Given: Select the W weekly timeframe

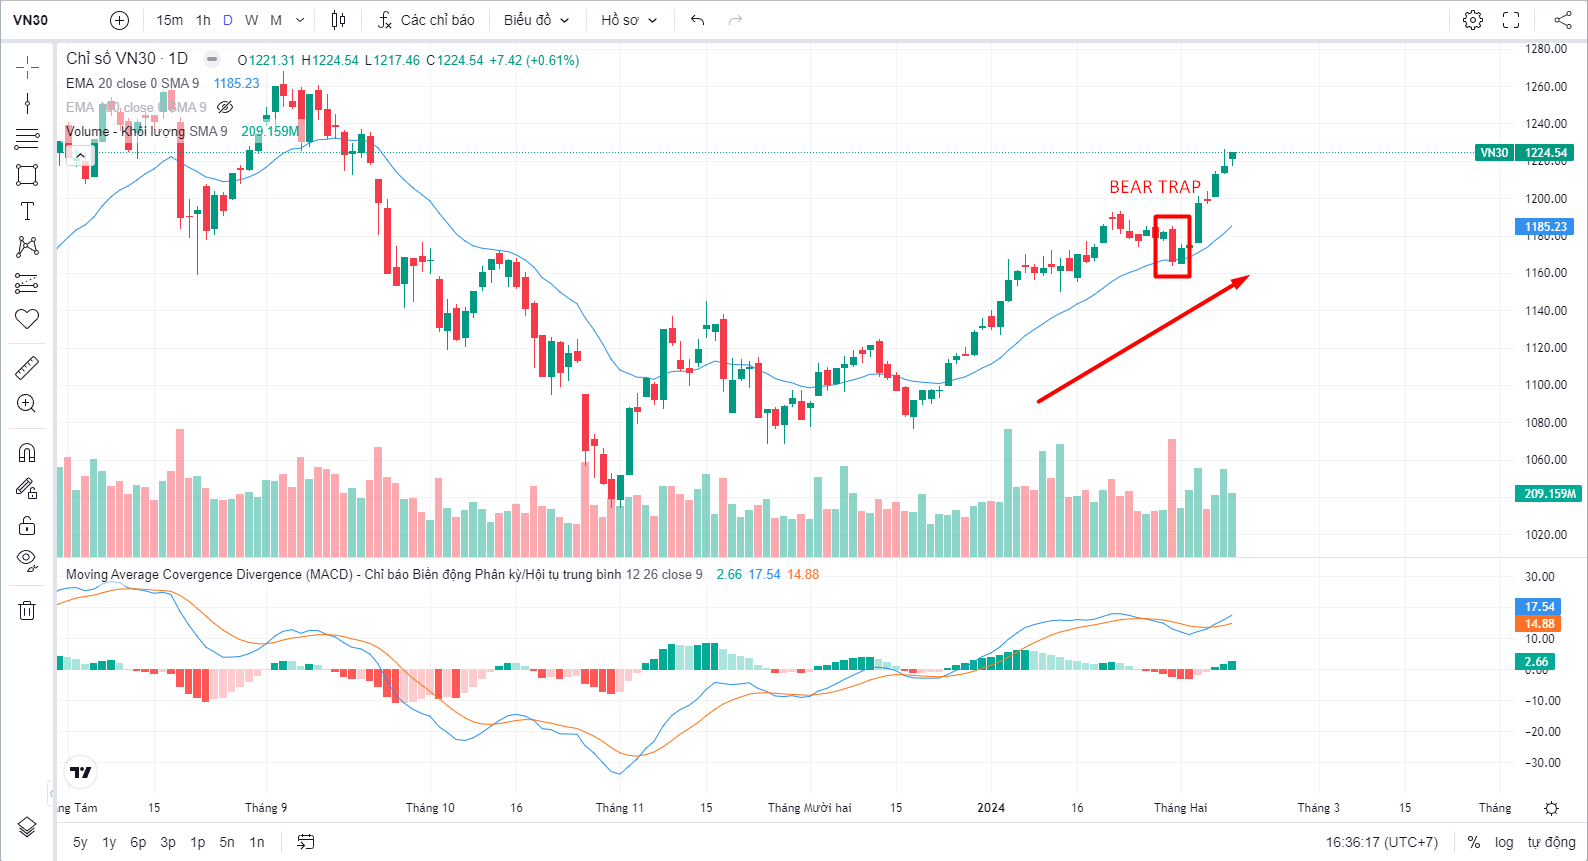Looking at the screenshot, I should click(251, 20).
